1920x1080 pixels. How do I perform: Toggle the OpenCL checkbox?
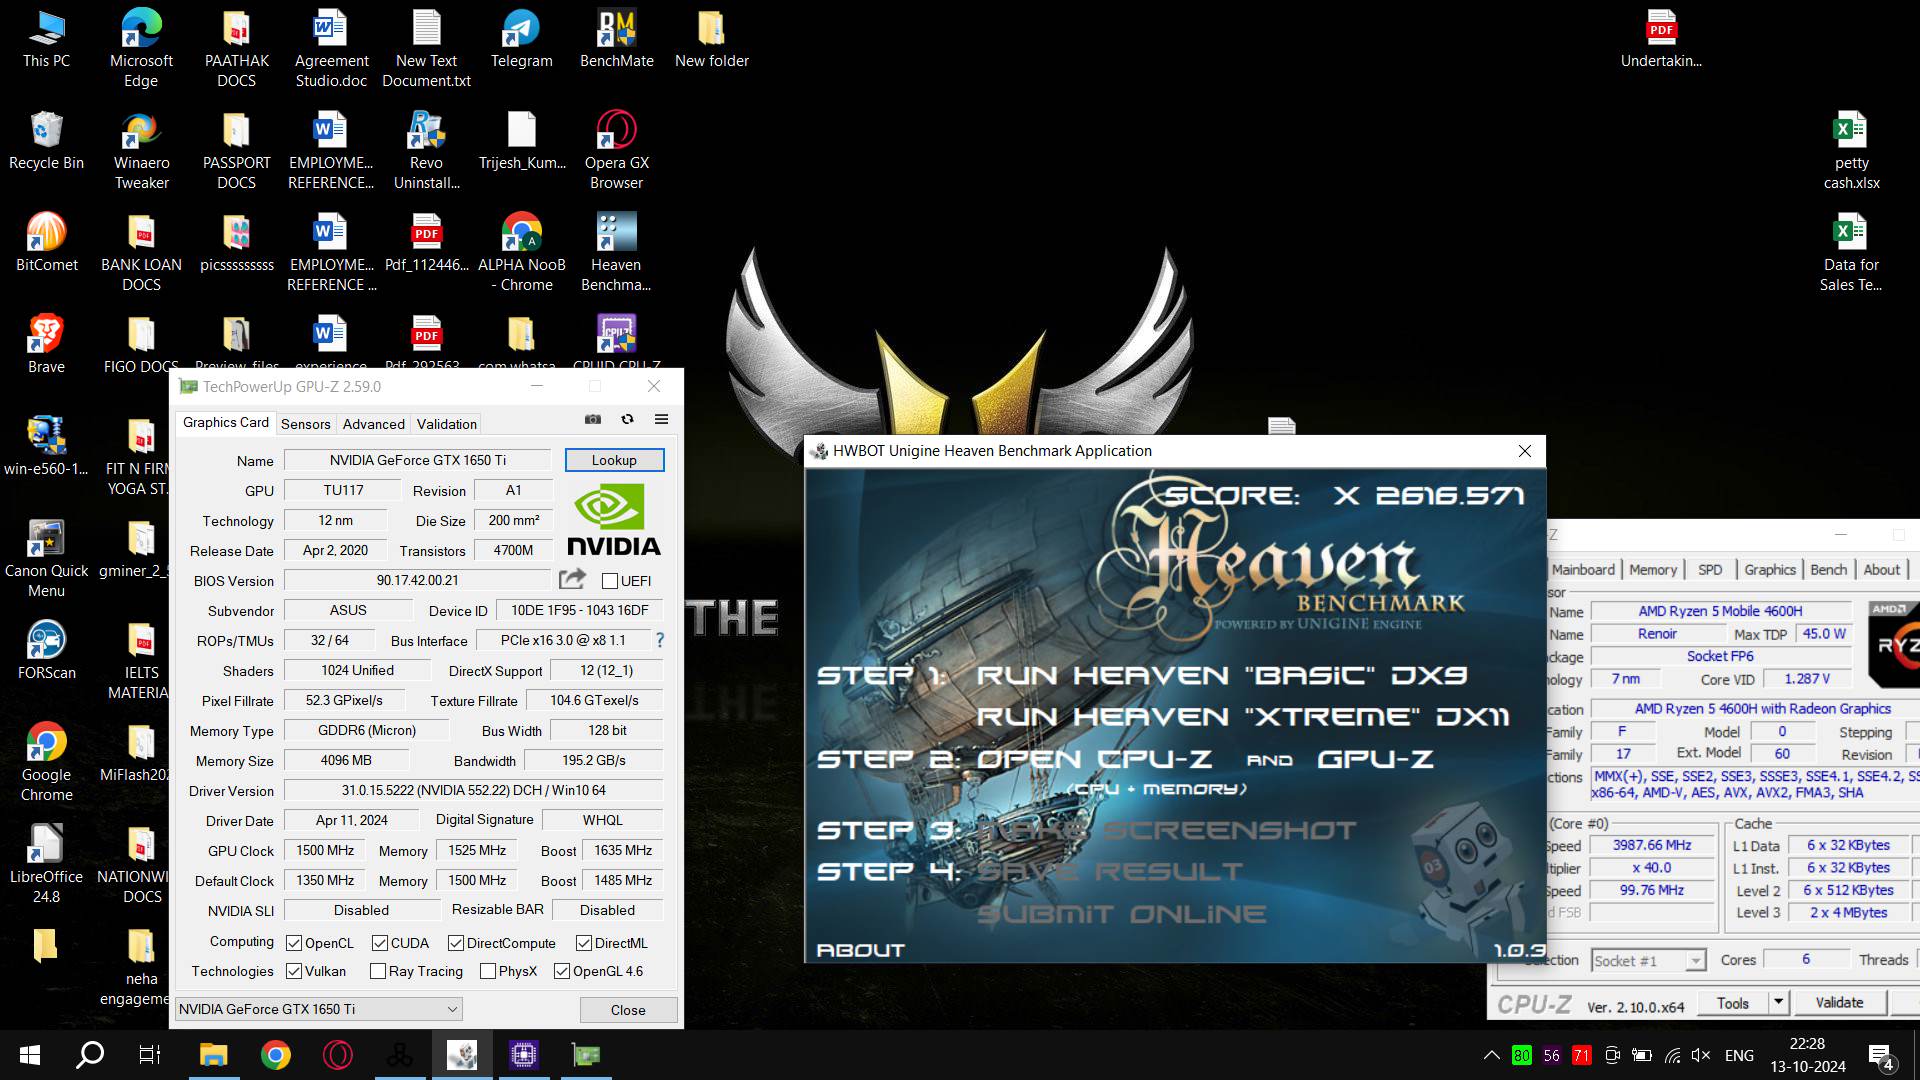point(294,943)
